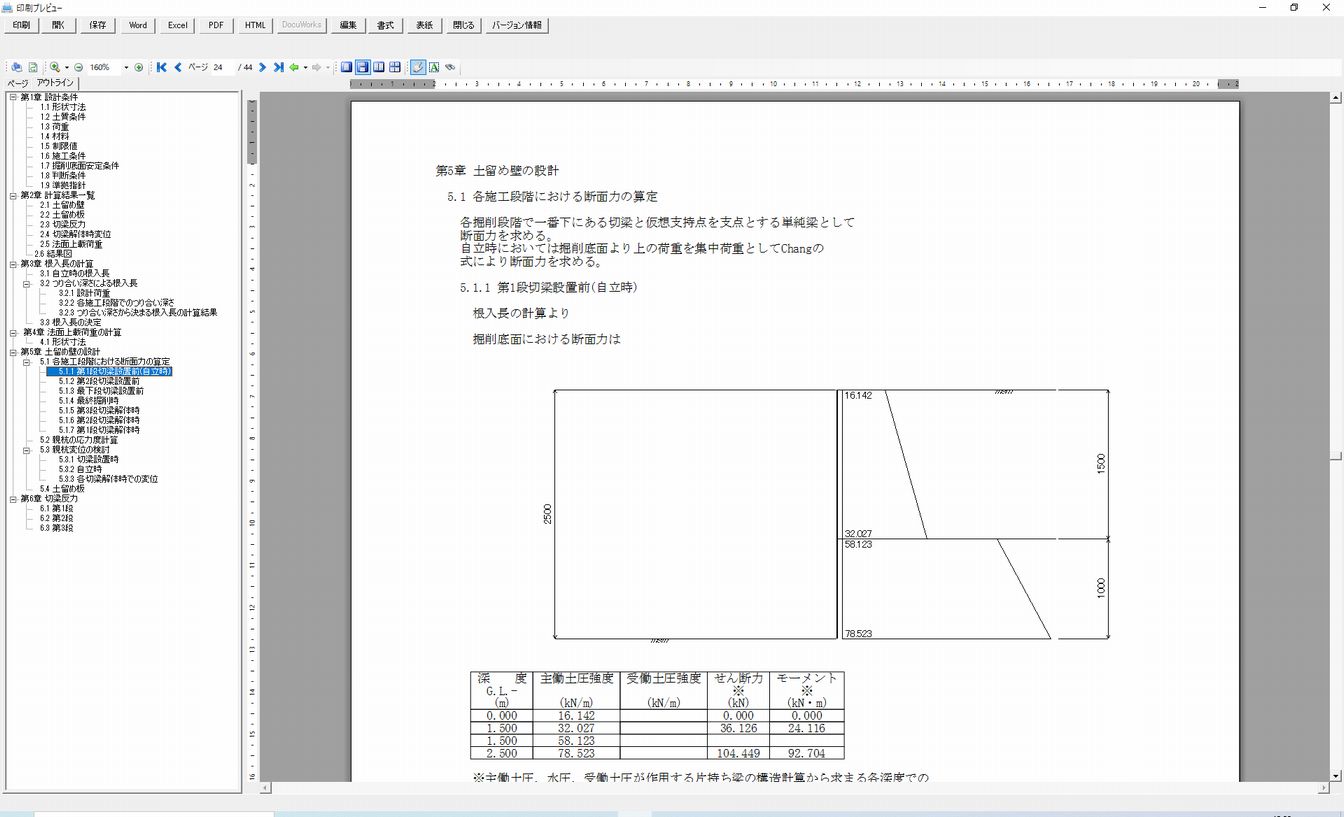Select 6.2 第2段 outline item
The height and width of the screenshot is (817, 1344).
click(56, 518)
